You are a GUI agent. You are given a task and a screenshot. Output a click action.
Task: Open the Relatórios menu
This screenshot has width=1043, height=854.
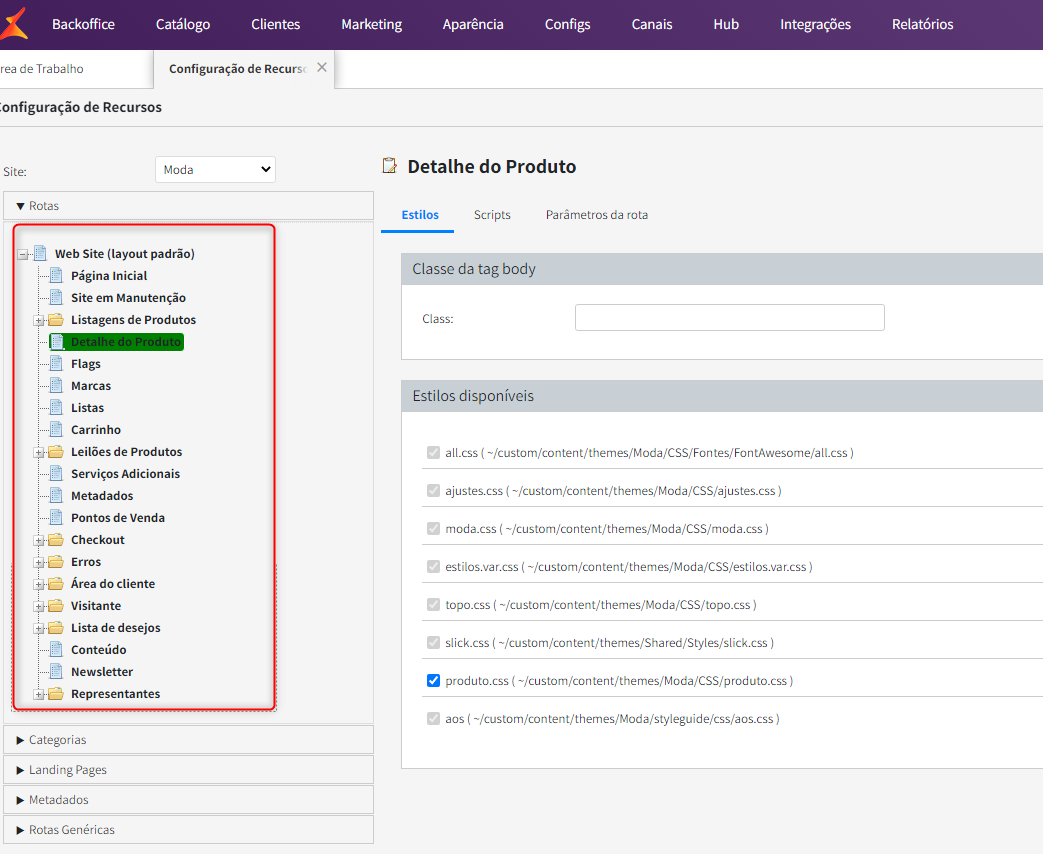click(923, 24)
